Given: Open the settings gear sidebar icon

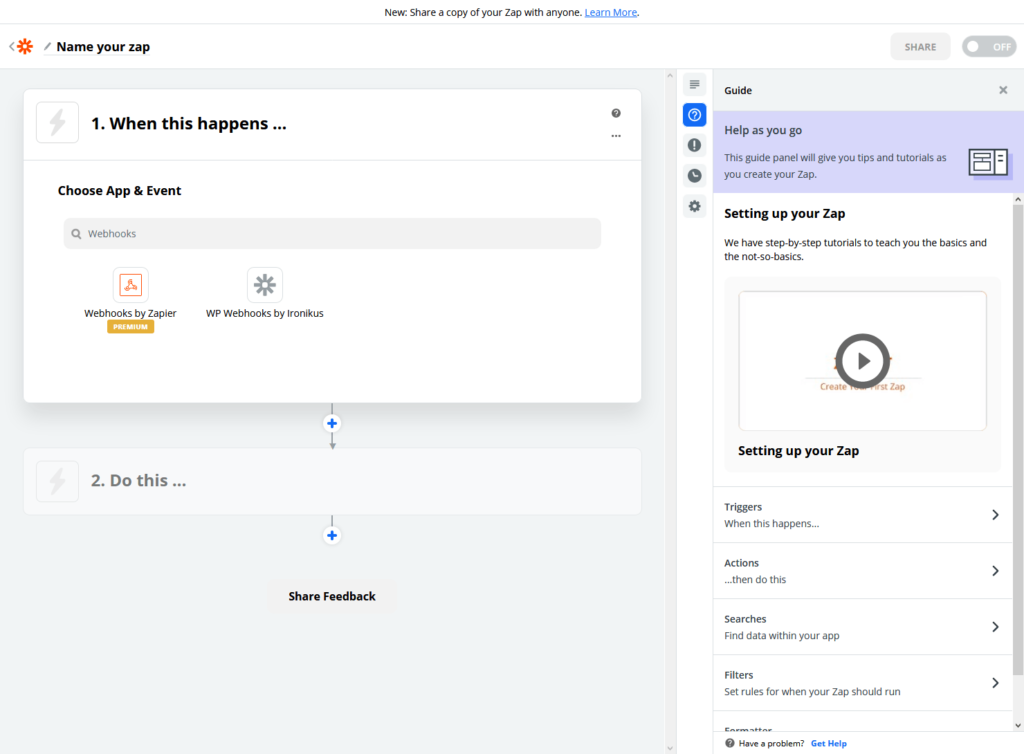Looking at the screenshot, I should pos(694,206).
